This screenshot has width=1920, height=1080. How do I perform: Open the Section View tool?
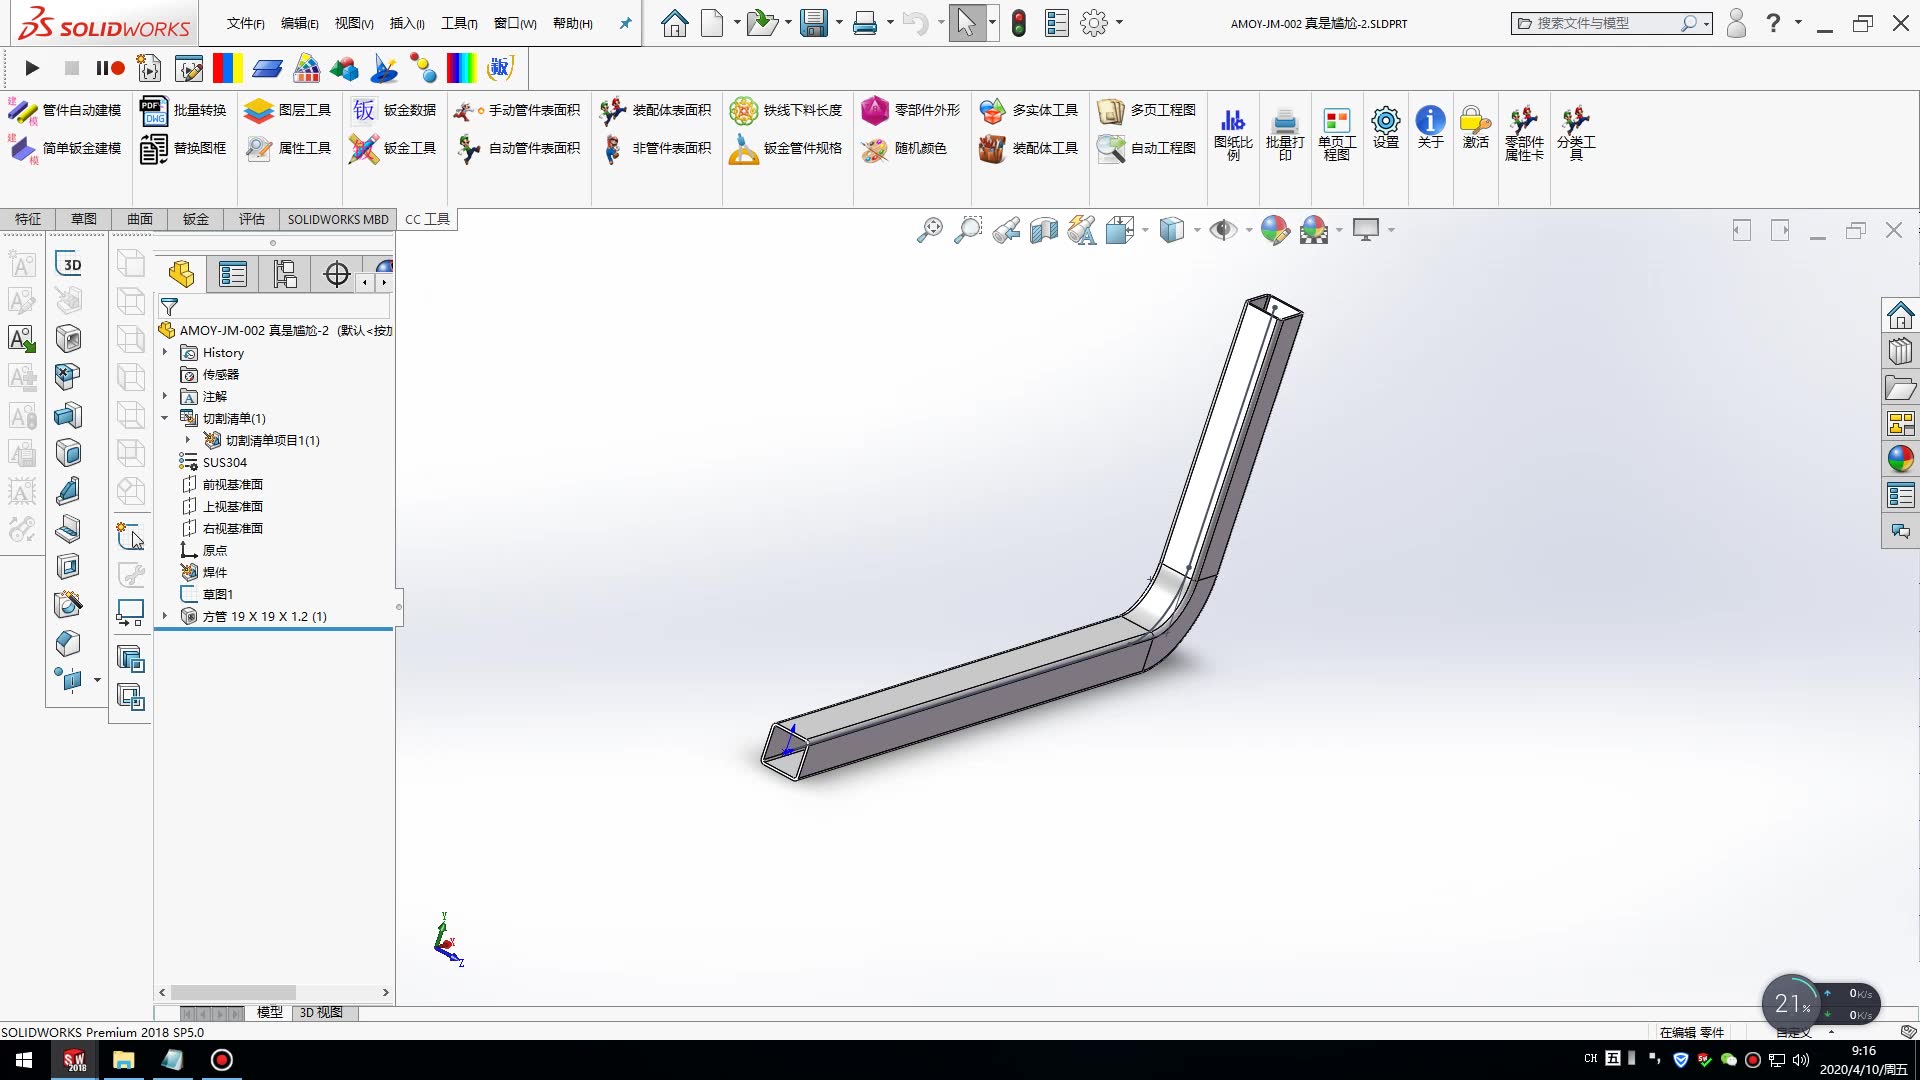pyautogui.click(x=1043, y=230)
